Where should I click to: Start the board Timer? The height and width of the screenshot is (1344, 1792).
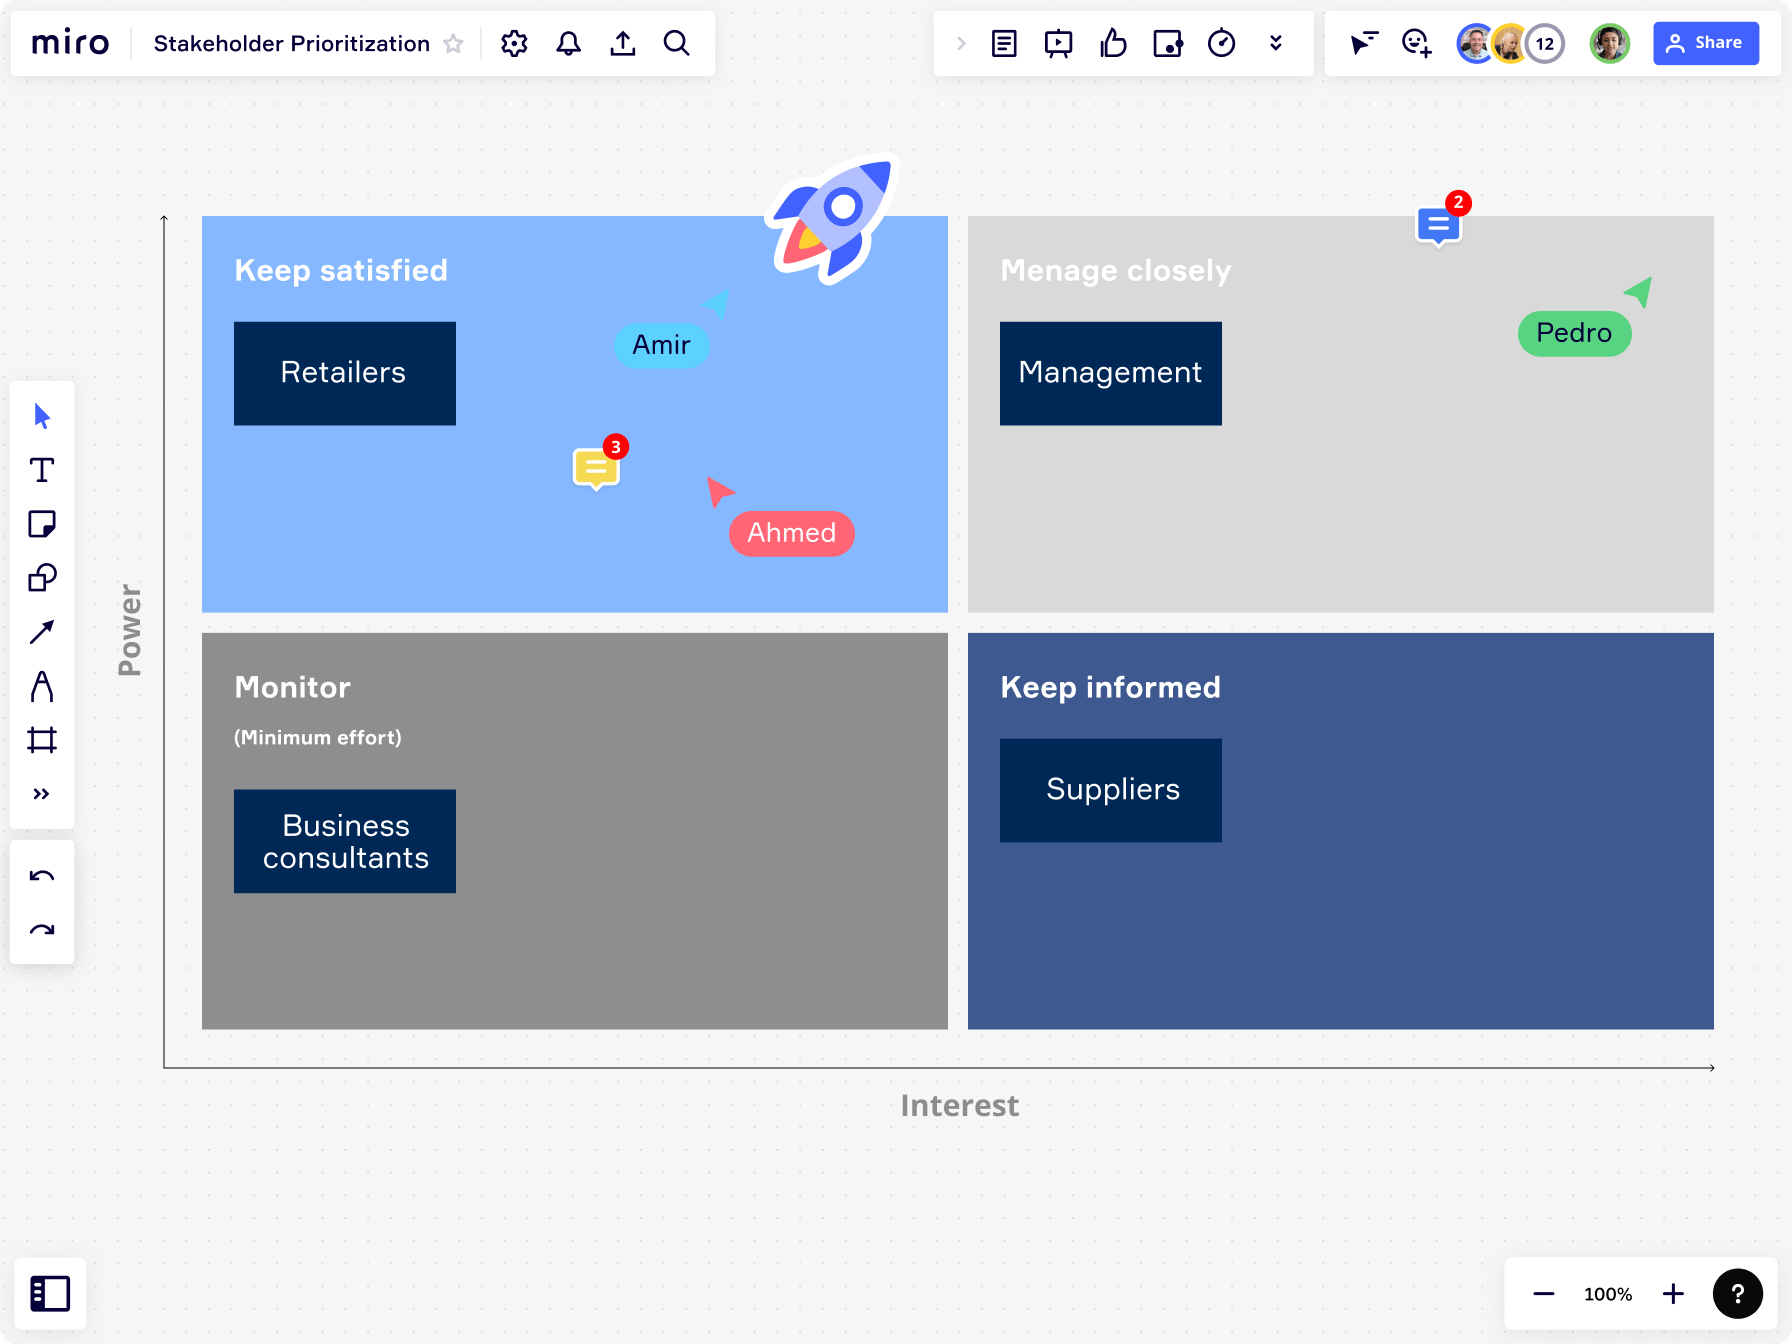(1221, 43)
